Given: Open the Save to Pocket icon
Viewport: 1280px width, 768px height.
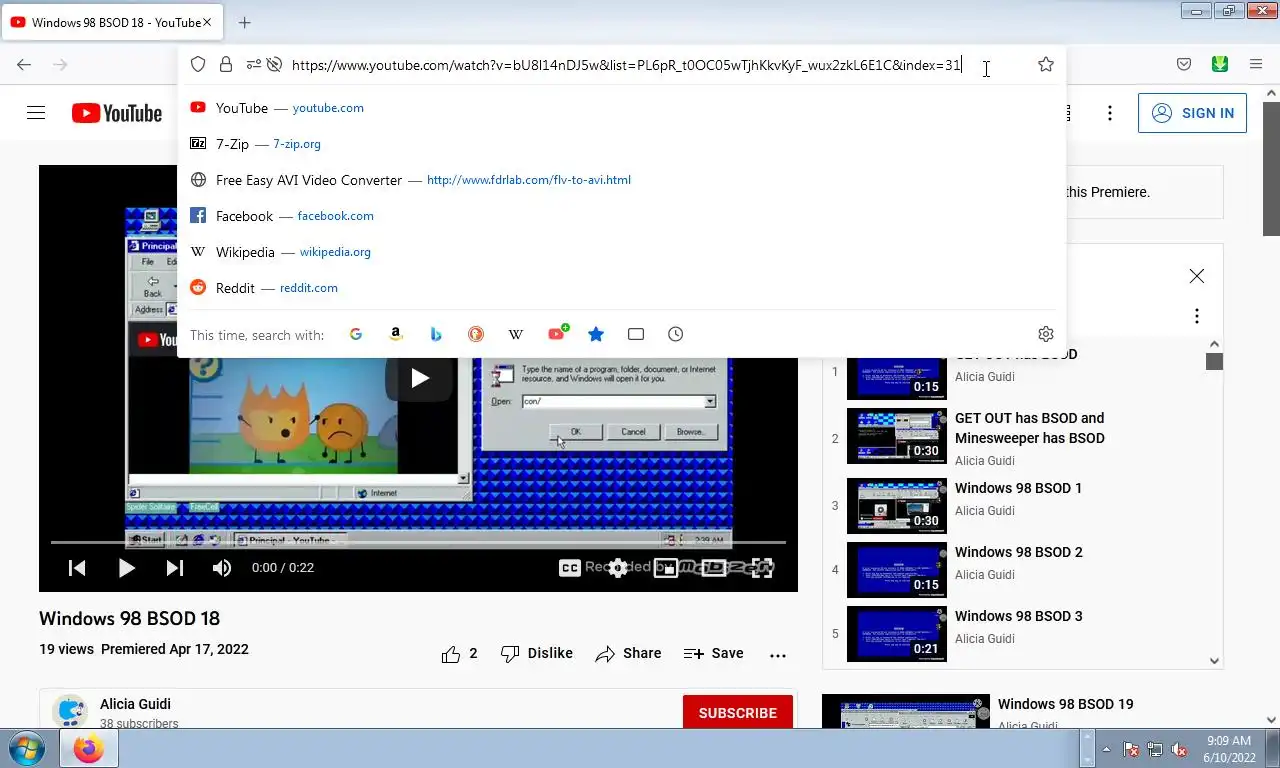Looking at the screenshot, I should [1184, 65].
